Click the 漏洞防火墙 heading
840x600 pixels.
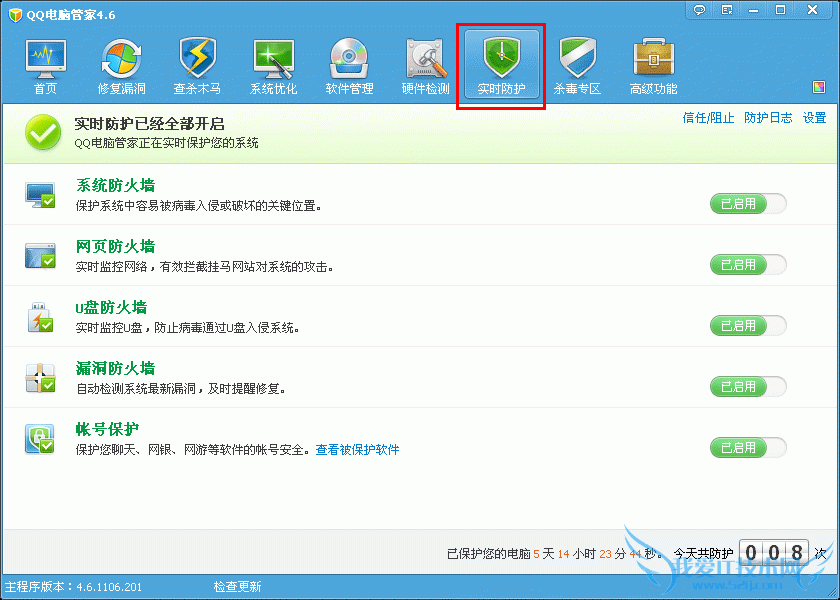(116, 369)
